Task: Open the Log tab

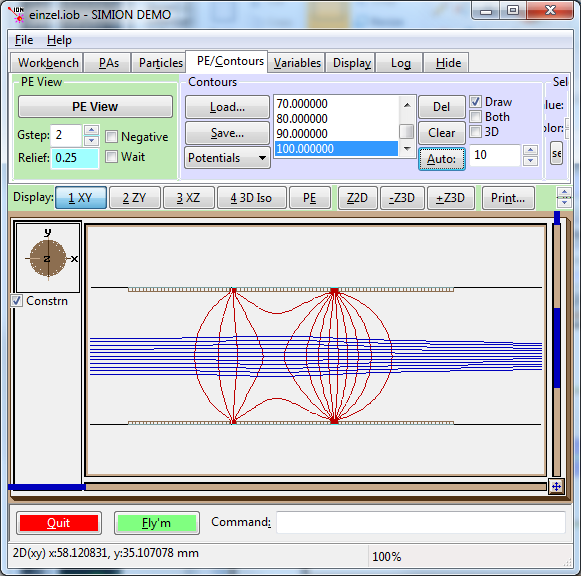Action: (x=400, y=63)
